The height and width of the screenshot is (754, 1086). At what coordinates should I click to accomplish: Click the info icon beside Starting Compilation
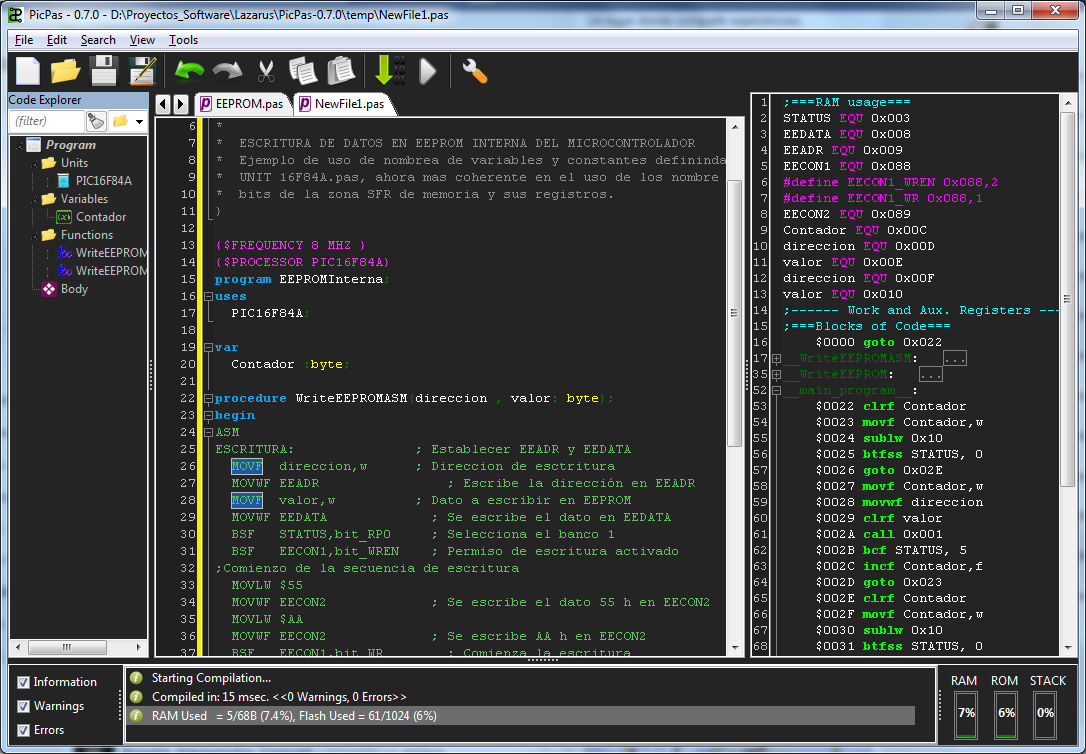136,678
